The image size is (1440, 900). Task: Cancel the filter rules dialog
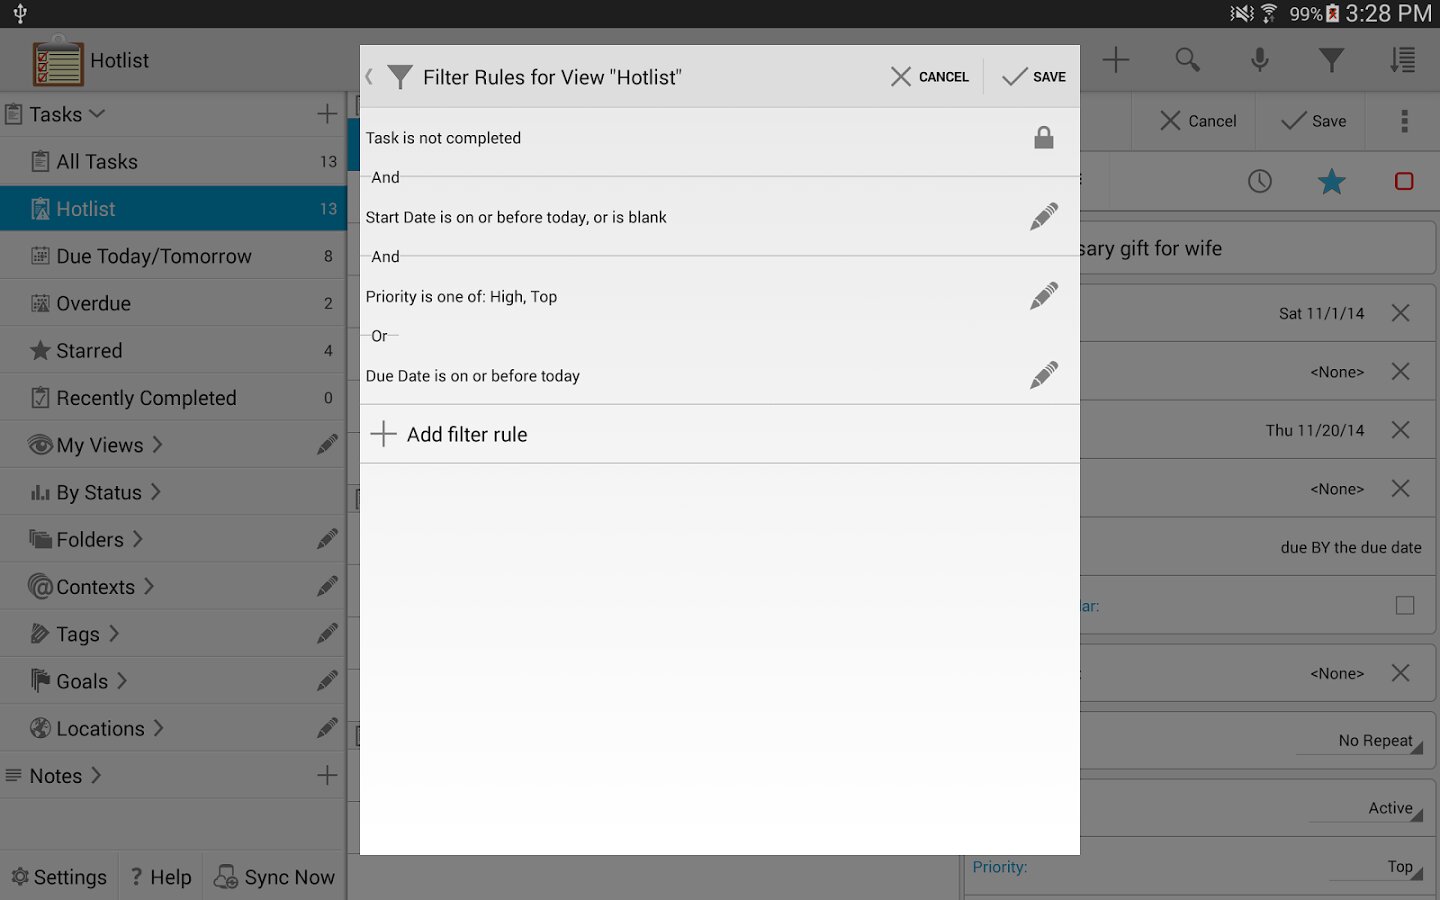[930, 77]
